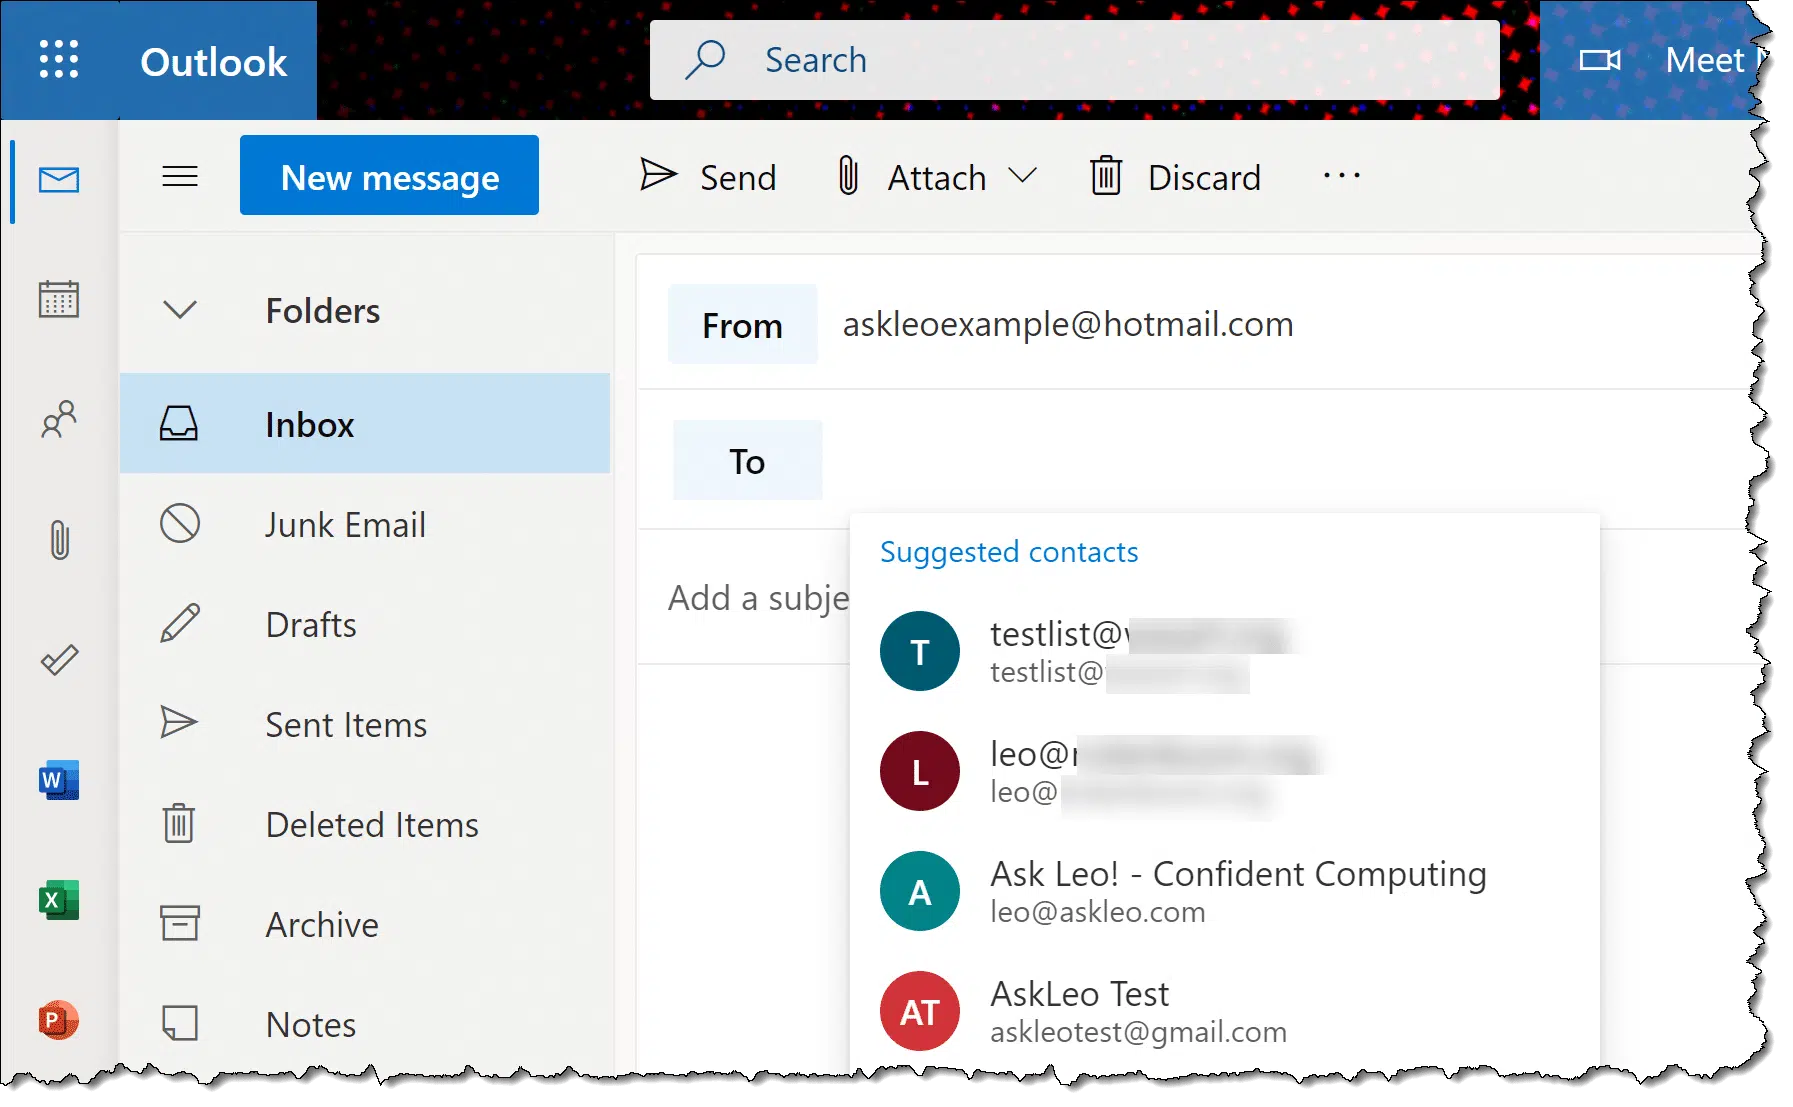1793x1107 pixels.
Task: Open People contacts in left rail
Action: [59, 419]
